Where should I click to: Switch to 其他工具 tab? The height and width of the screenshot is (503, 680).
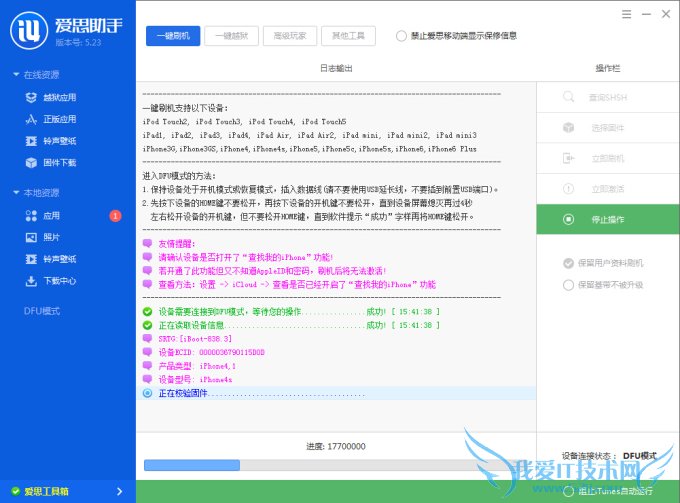348,36
